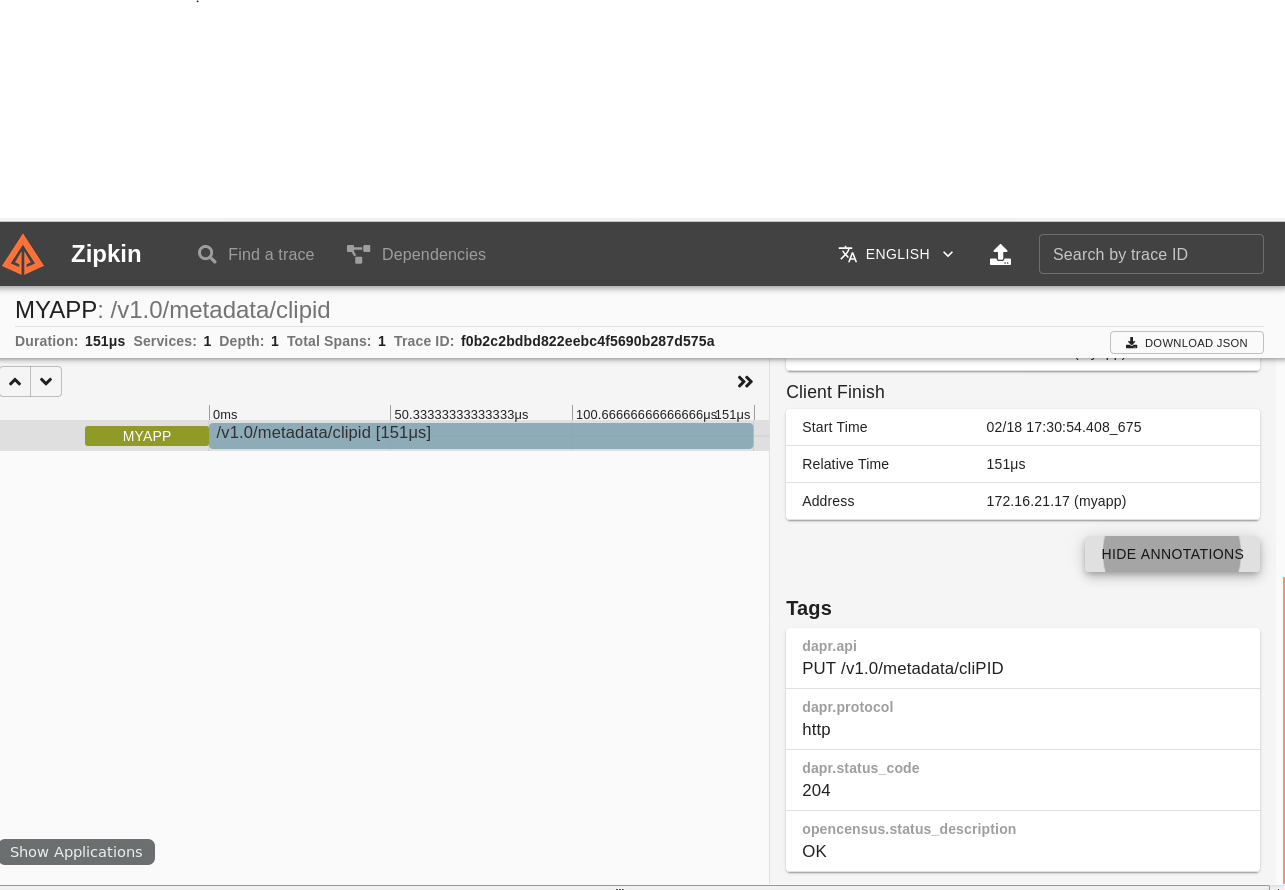
Task: Toggle HIDE ANNOTATIONS in the details panel
Action: 1172,554
